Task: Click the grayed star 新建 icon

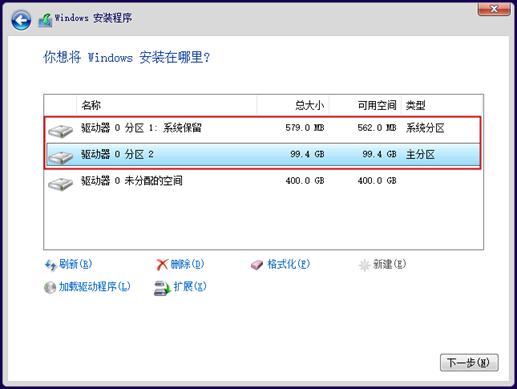Action: click(364, 265)
